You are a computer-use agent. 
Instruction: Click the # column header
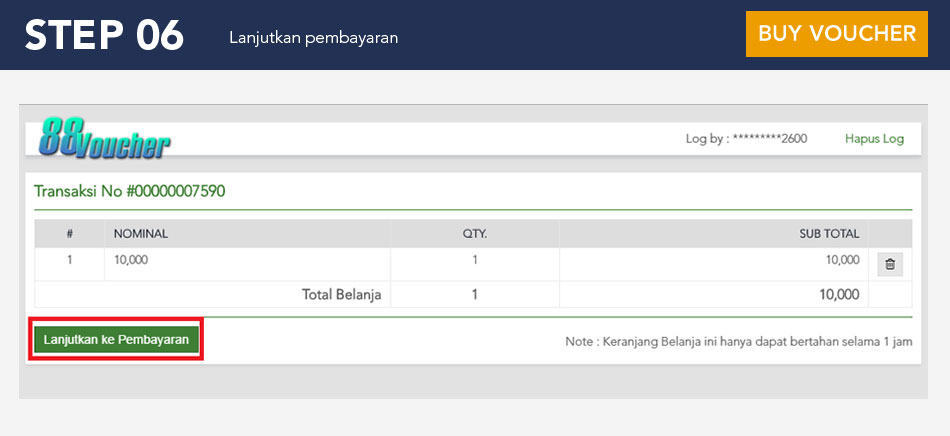(x=70, y=234)
